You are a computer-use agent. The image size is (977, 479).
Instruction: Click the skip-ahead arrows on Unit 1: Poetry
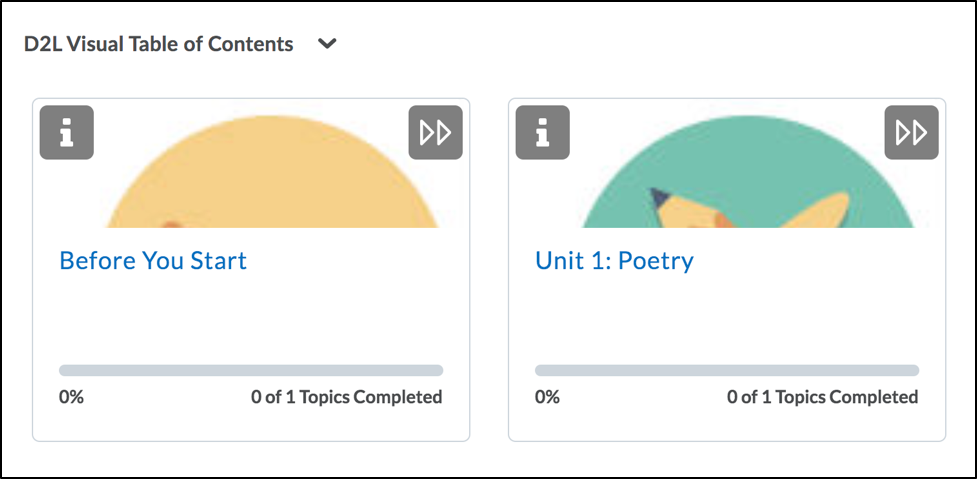coord(912,132)
